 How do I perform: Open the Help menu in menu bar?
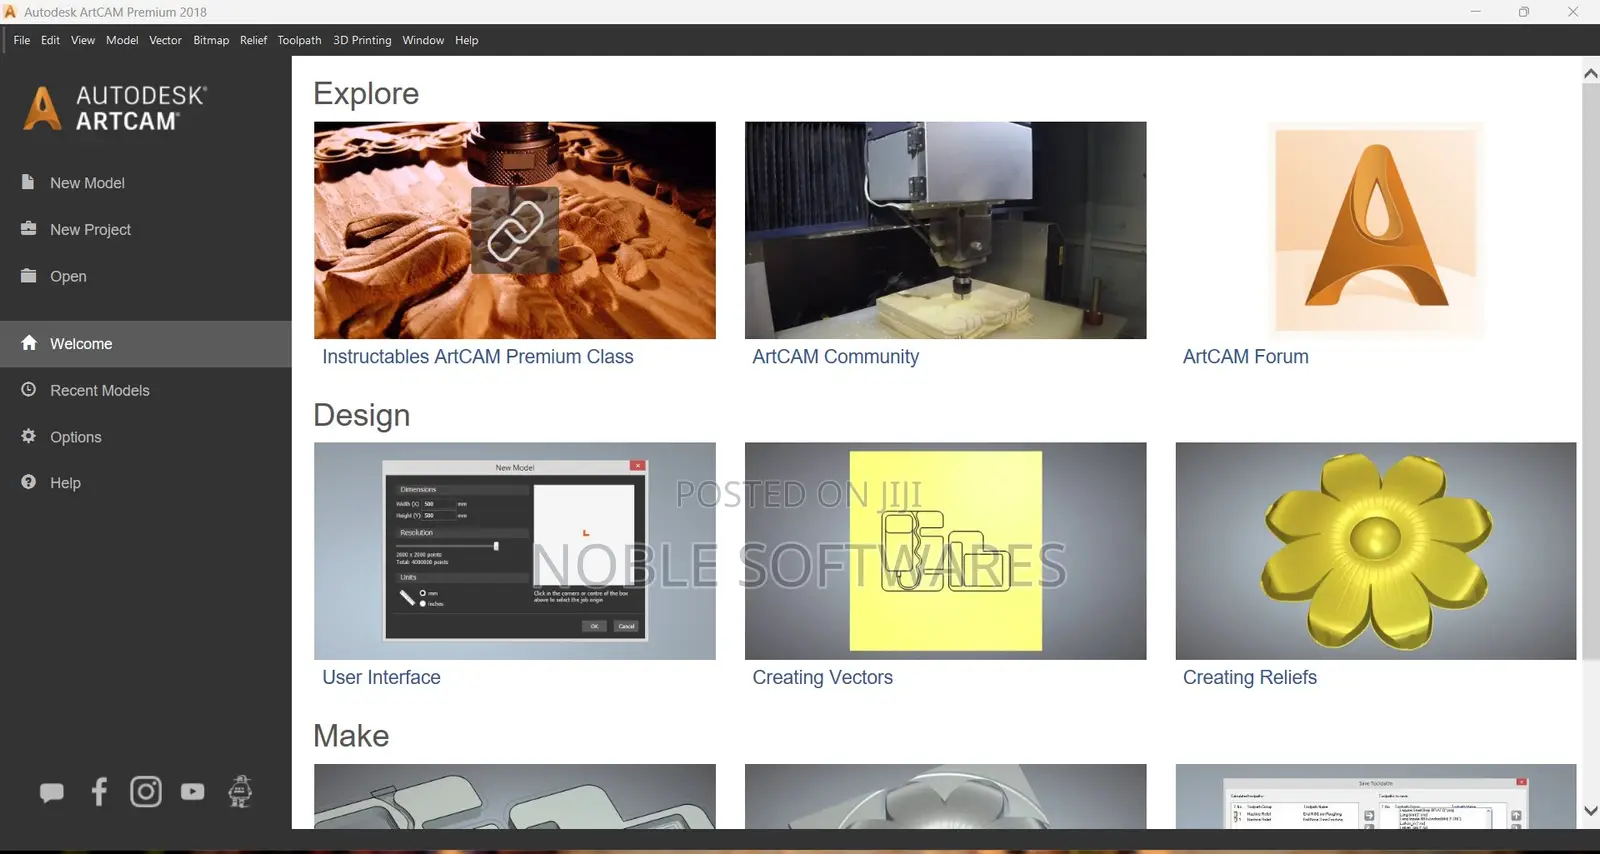(466, 40)
